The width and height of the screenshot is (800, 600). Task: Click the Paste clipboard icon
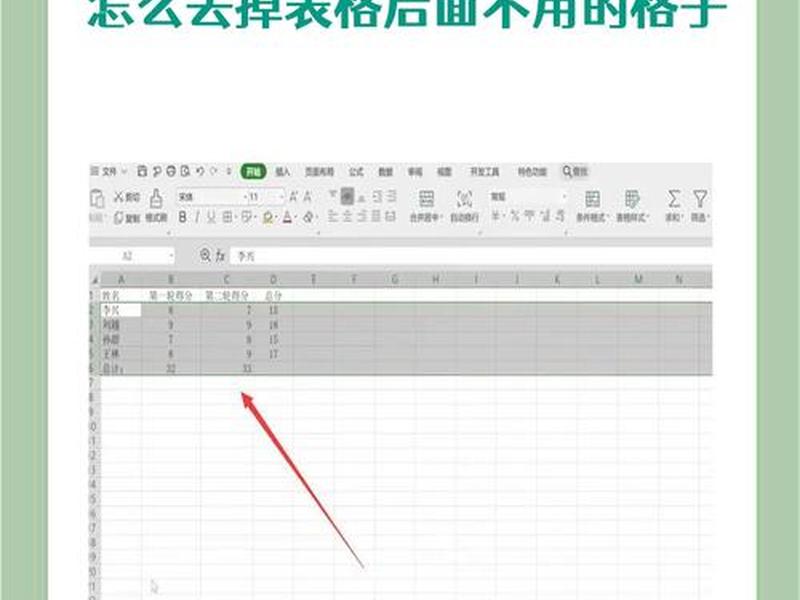96,198
